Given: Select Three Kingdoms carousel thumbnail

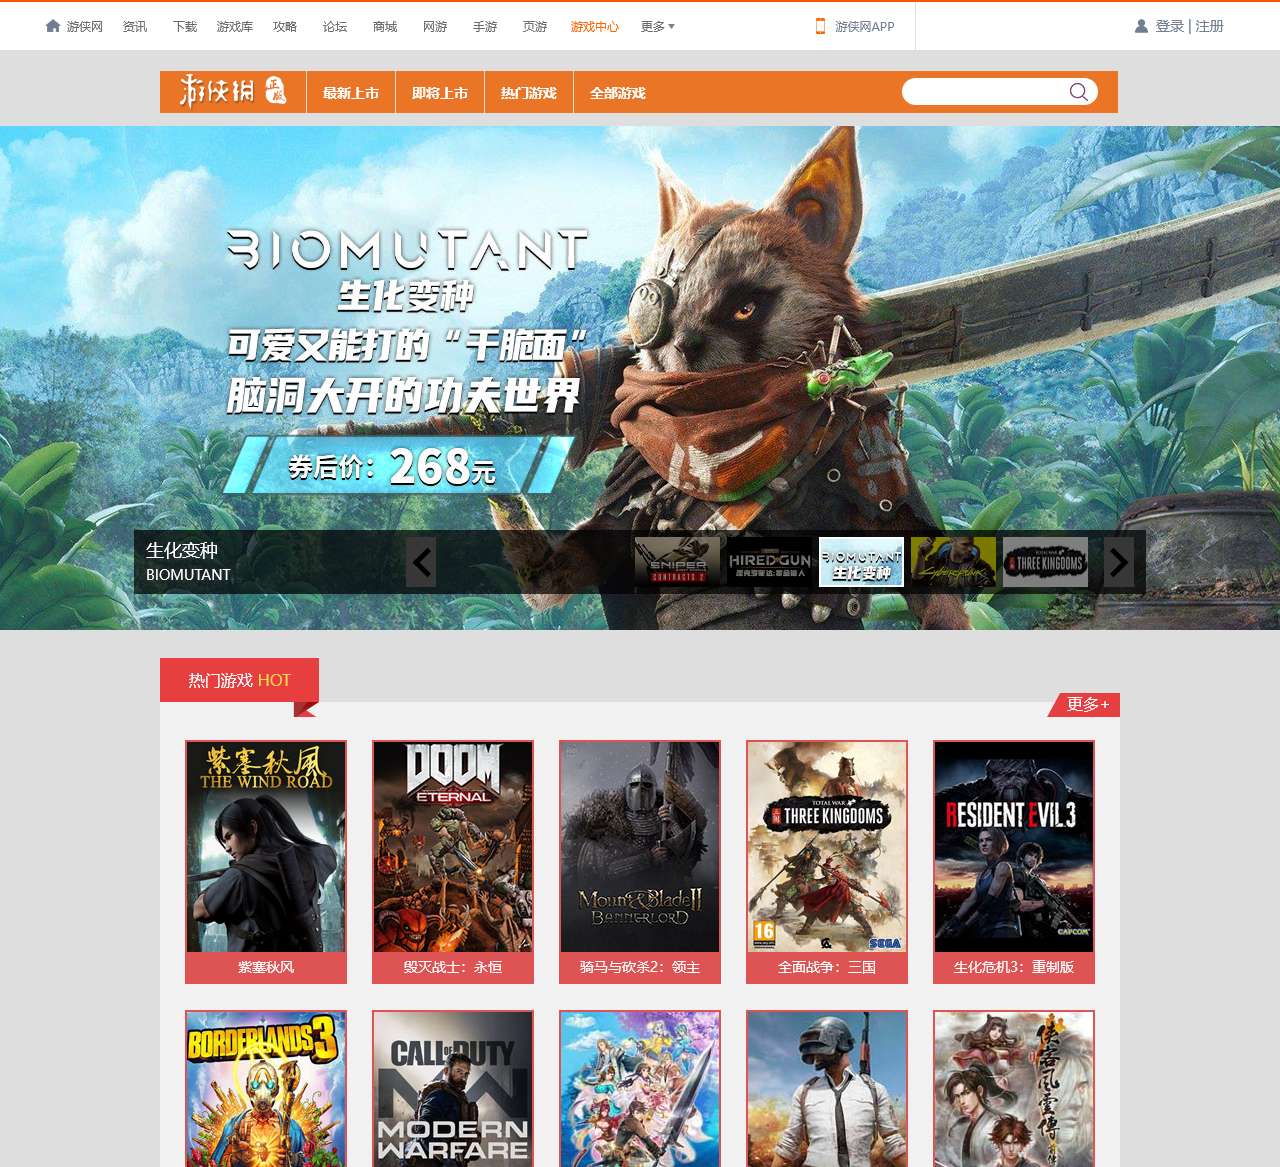Looking at the screenshot, I should click(x=1045, y=562).
